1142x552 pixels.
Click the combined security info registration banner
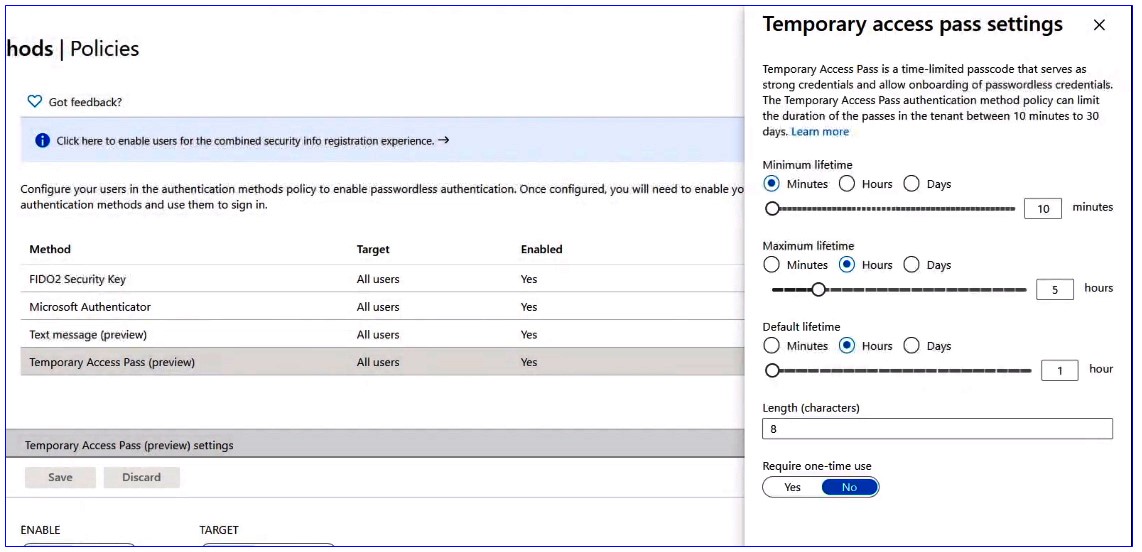coord(382,141)
